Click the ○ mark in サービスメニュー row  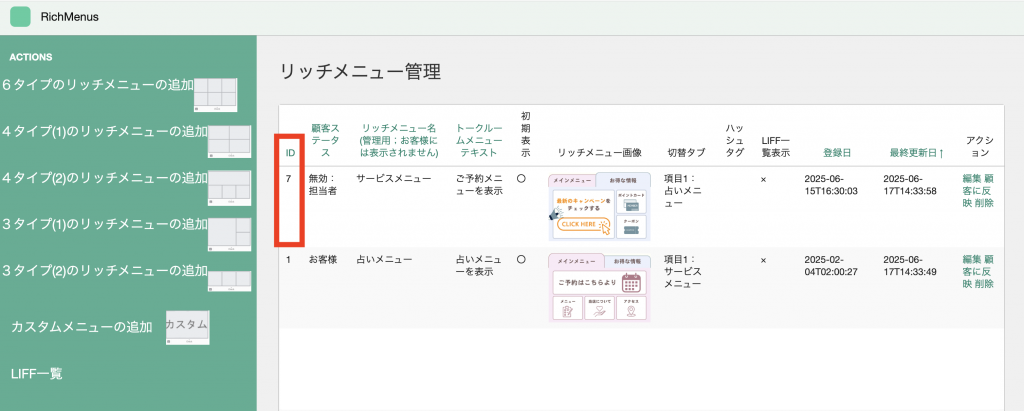pyautogui.click(x=521, y=178)
